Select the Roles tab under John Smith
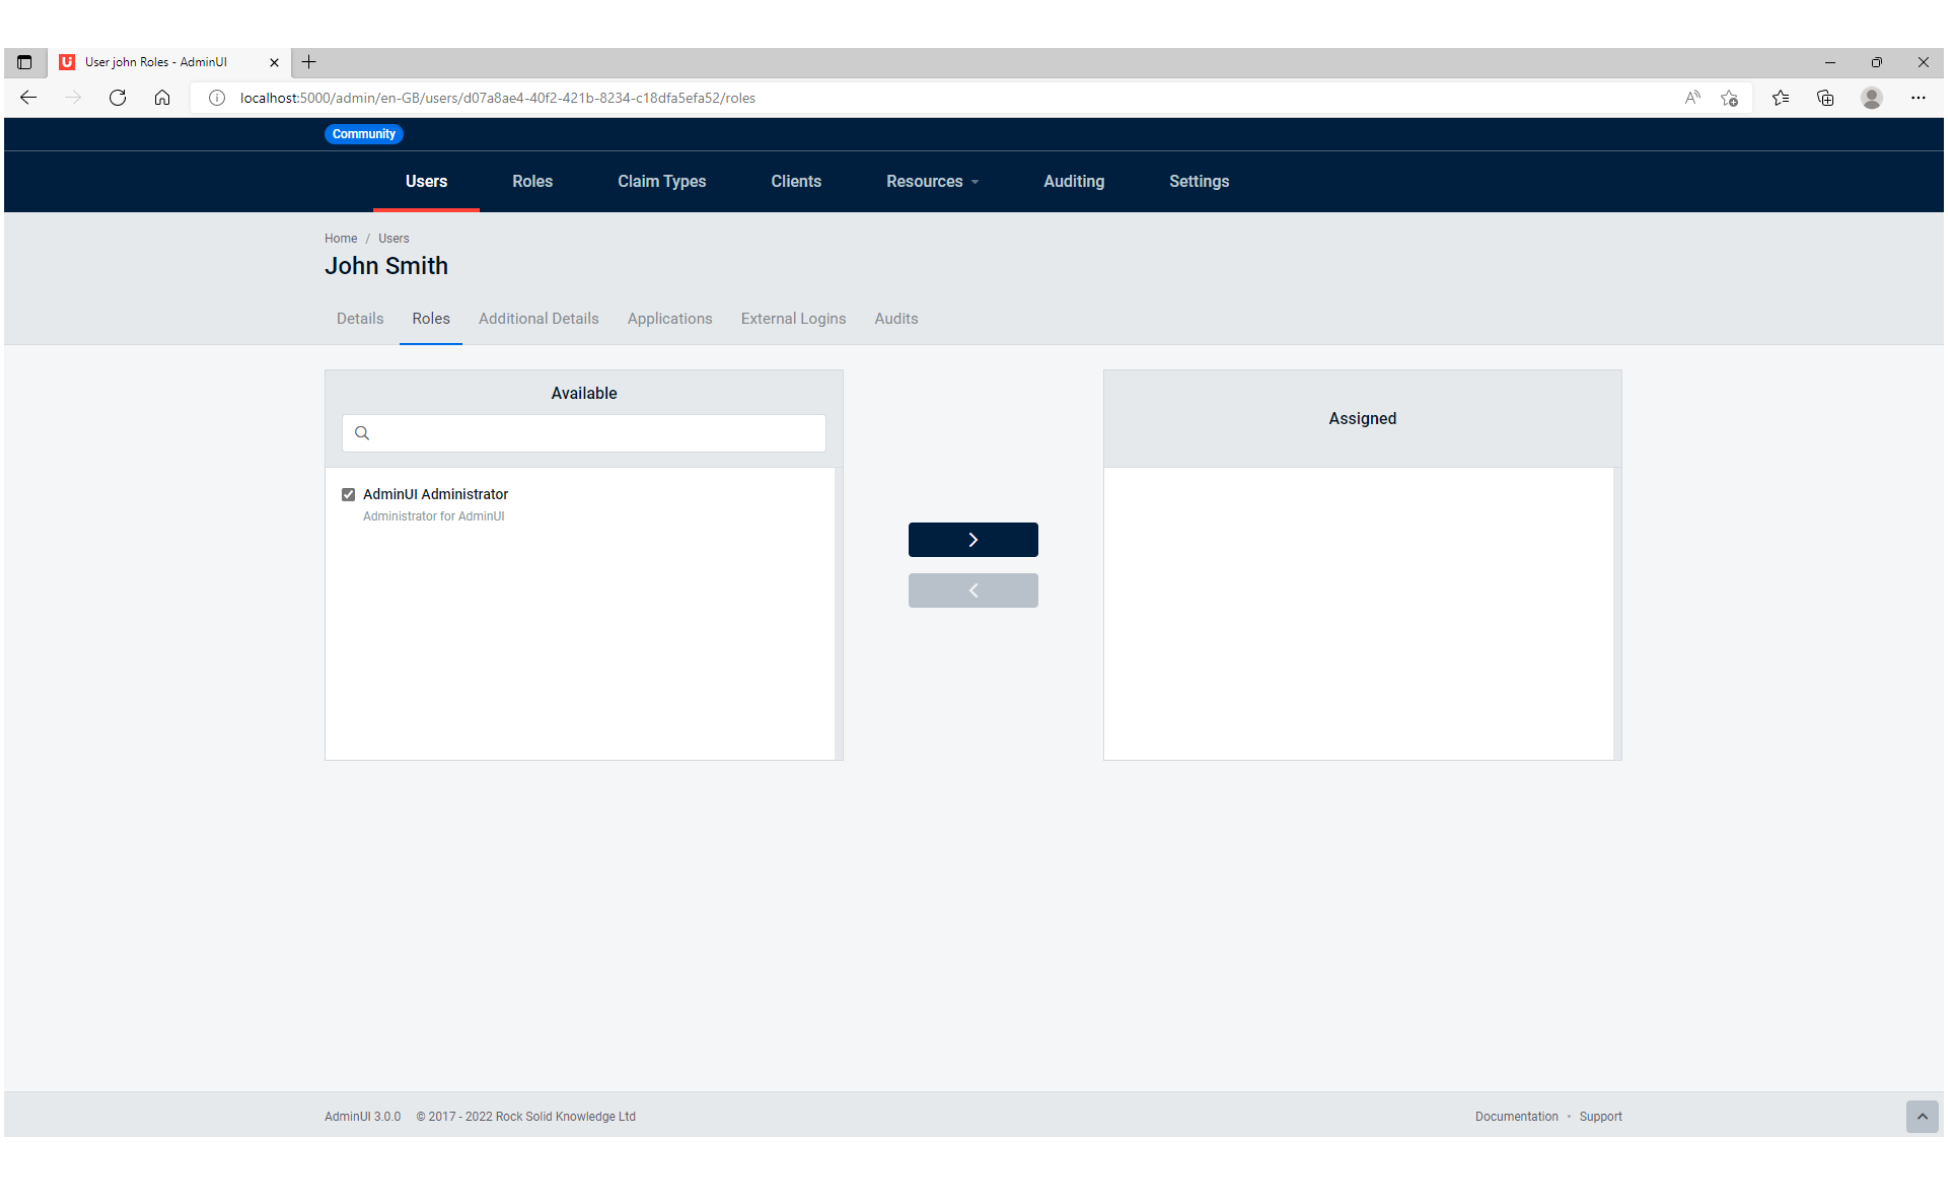The image size is (1948, 1186). tap(431, 318)
